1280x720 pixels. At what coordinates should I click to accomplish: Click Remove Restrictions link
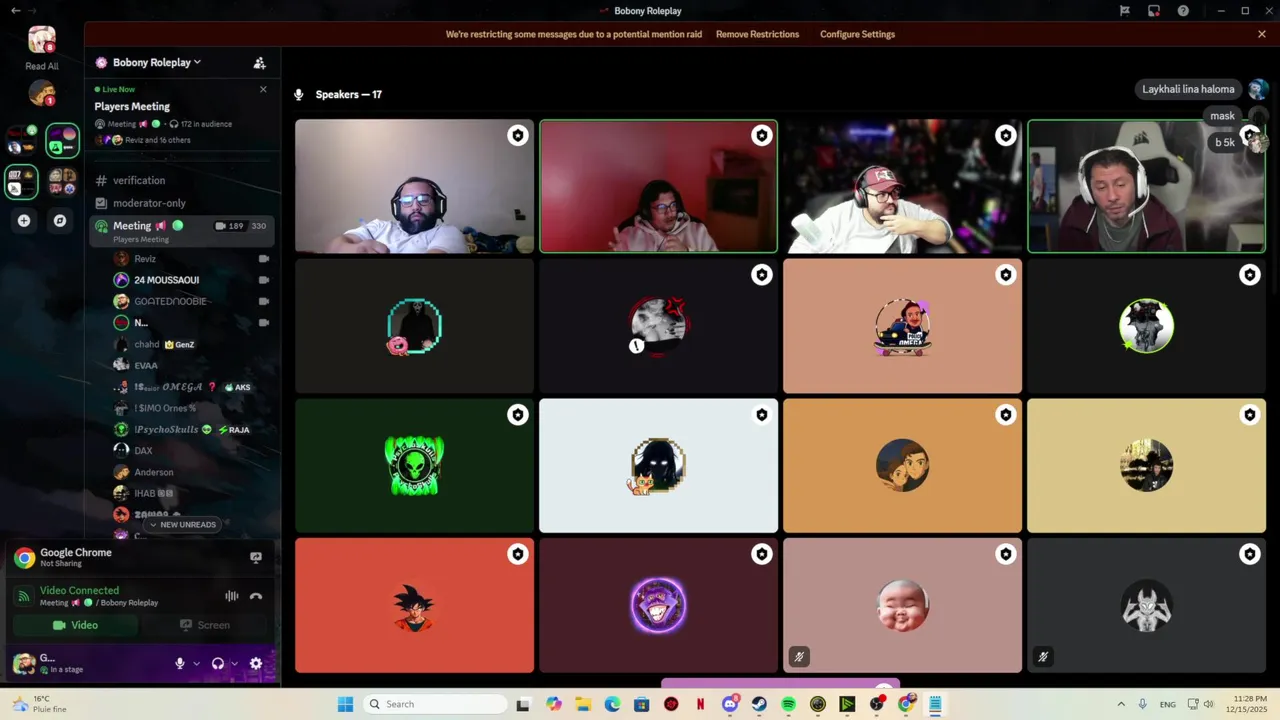(x=757, y=34)
